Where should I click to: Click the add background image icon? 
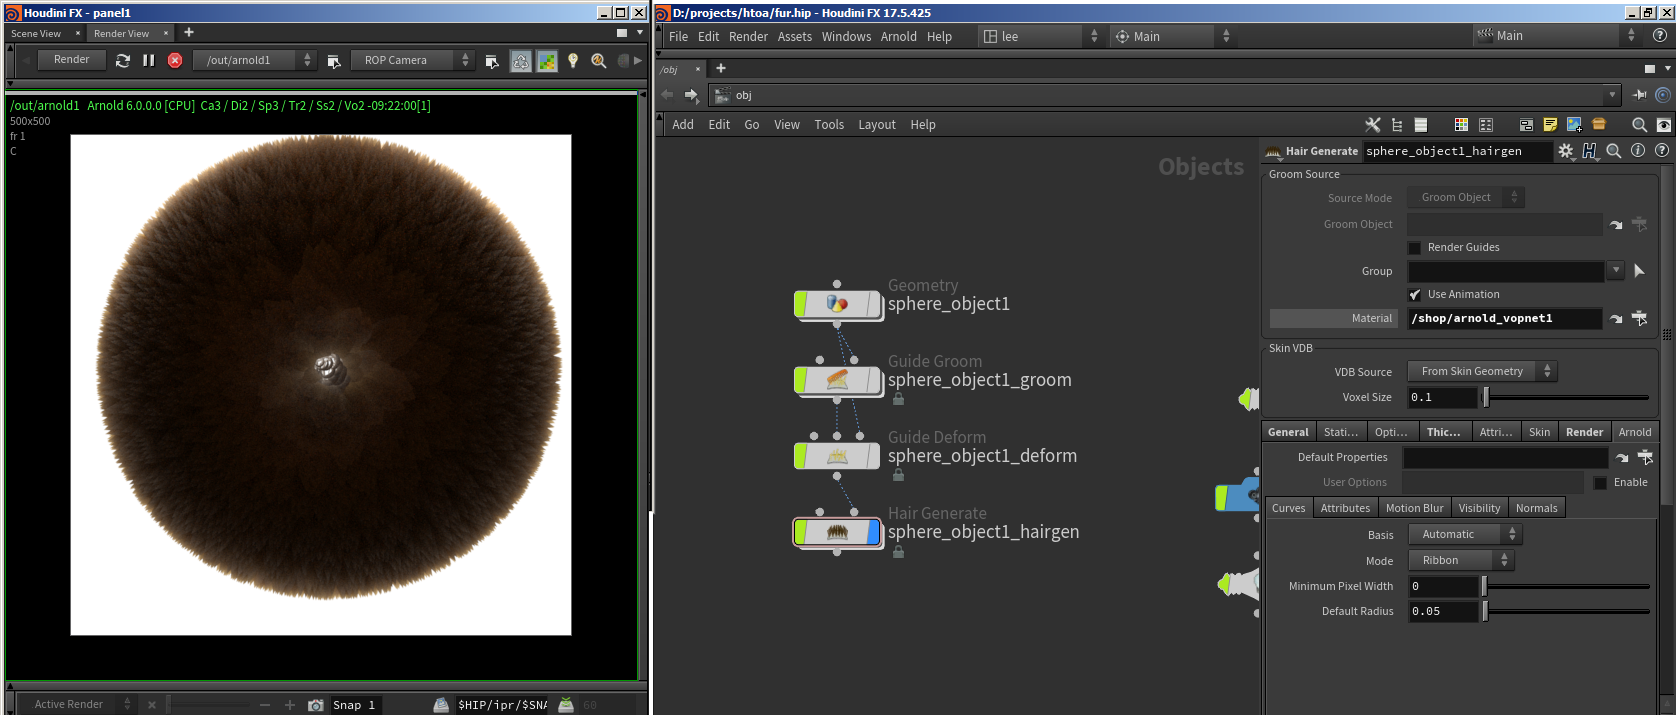click(1574, 125)
